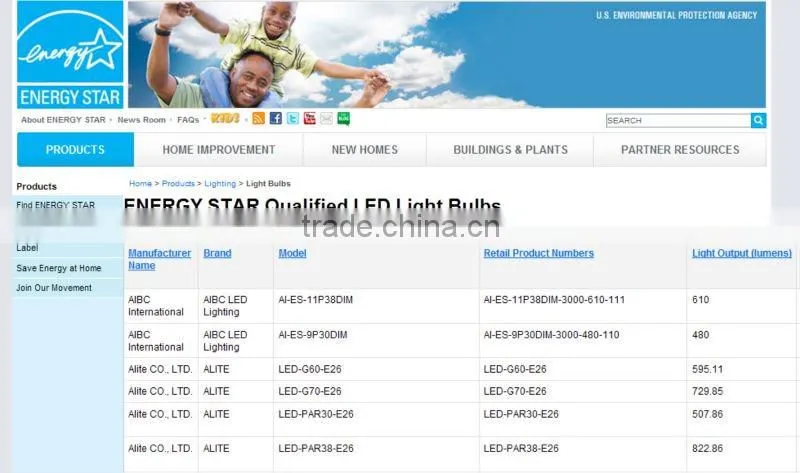
Task: Select model cell LED-G70-E26
Action: pos(310,391)
